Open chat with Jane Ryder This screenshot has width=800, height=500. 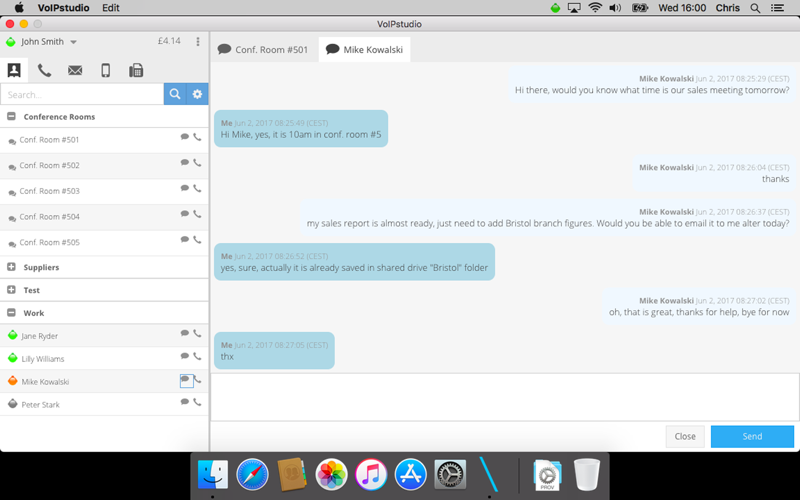point(185,333)
